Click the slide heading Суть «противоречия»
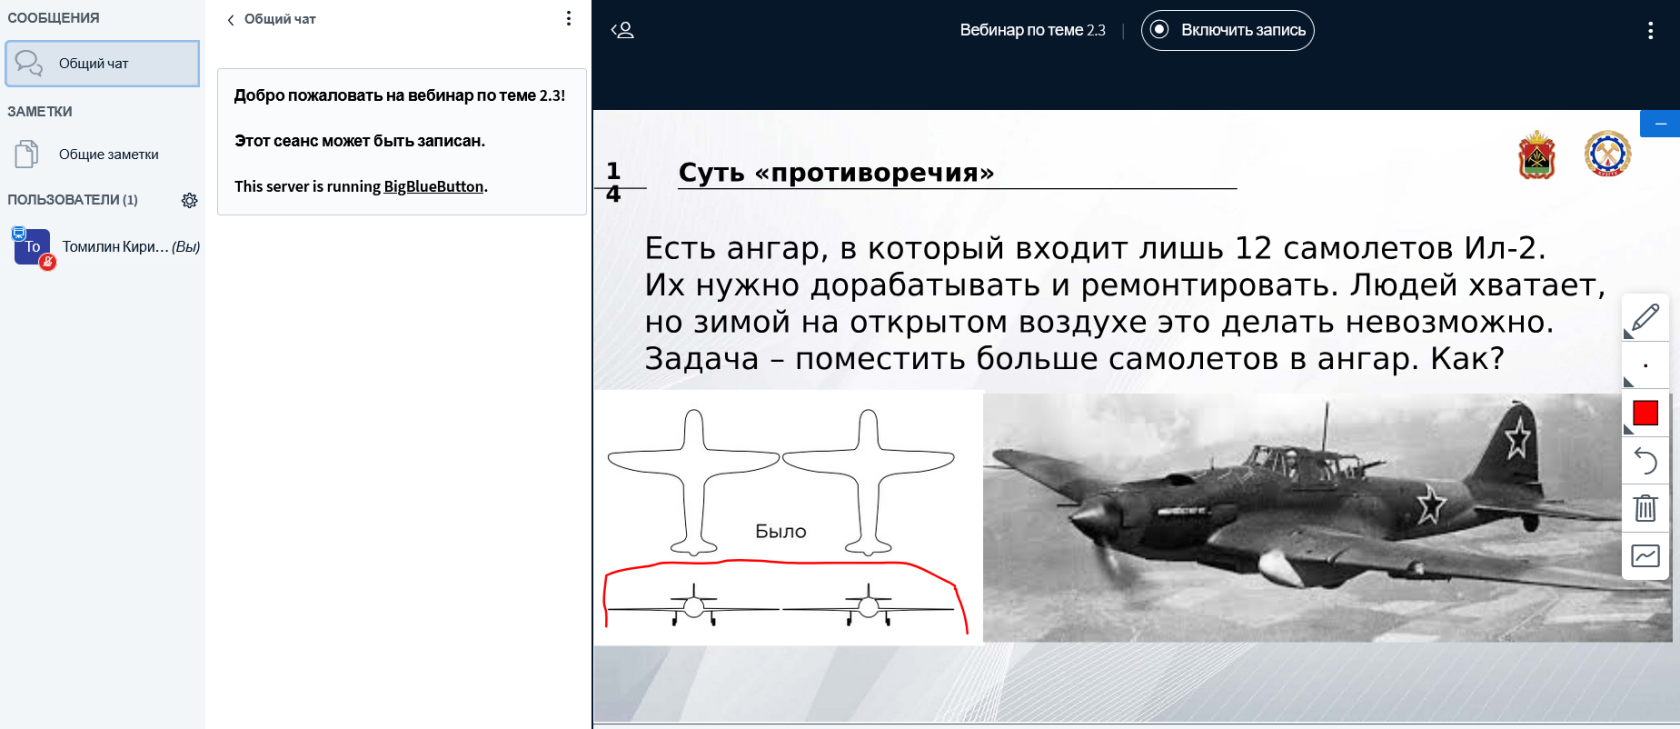 [x=836, y=172]
